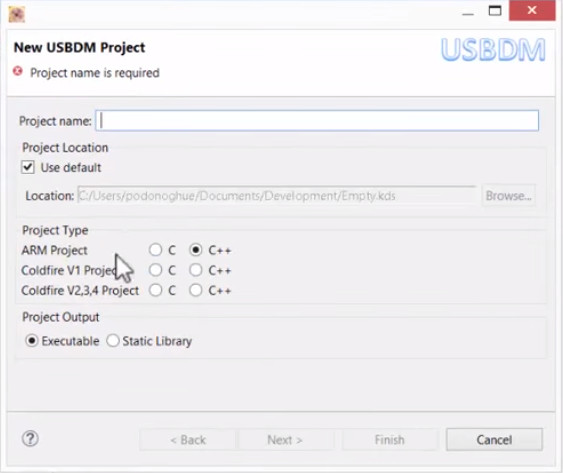
Task: Click the < Back button
Action: (188, 440)
